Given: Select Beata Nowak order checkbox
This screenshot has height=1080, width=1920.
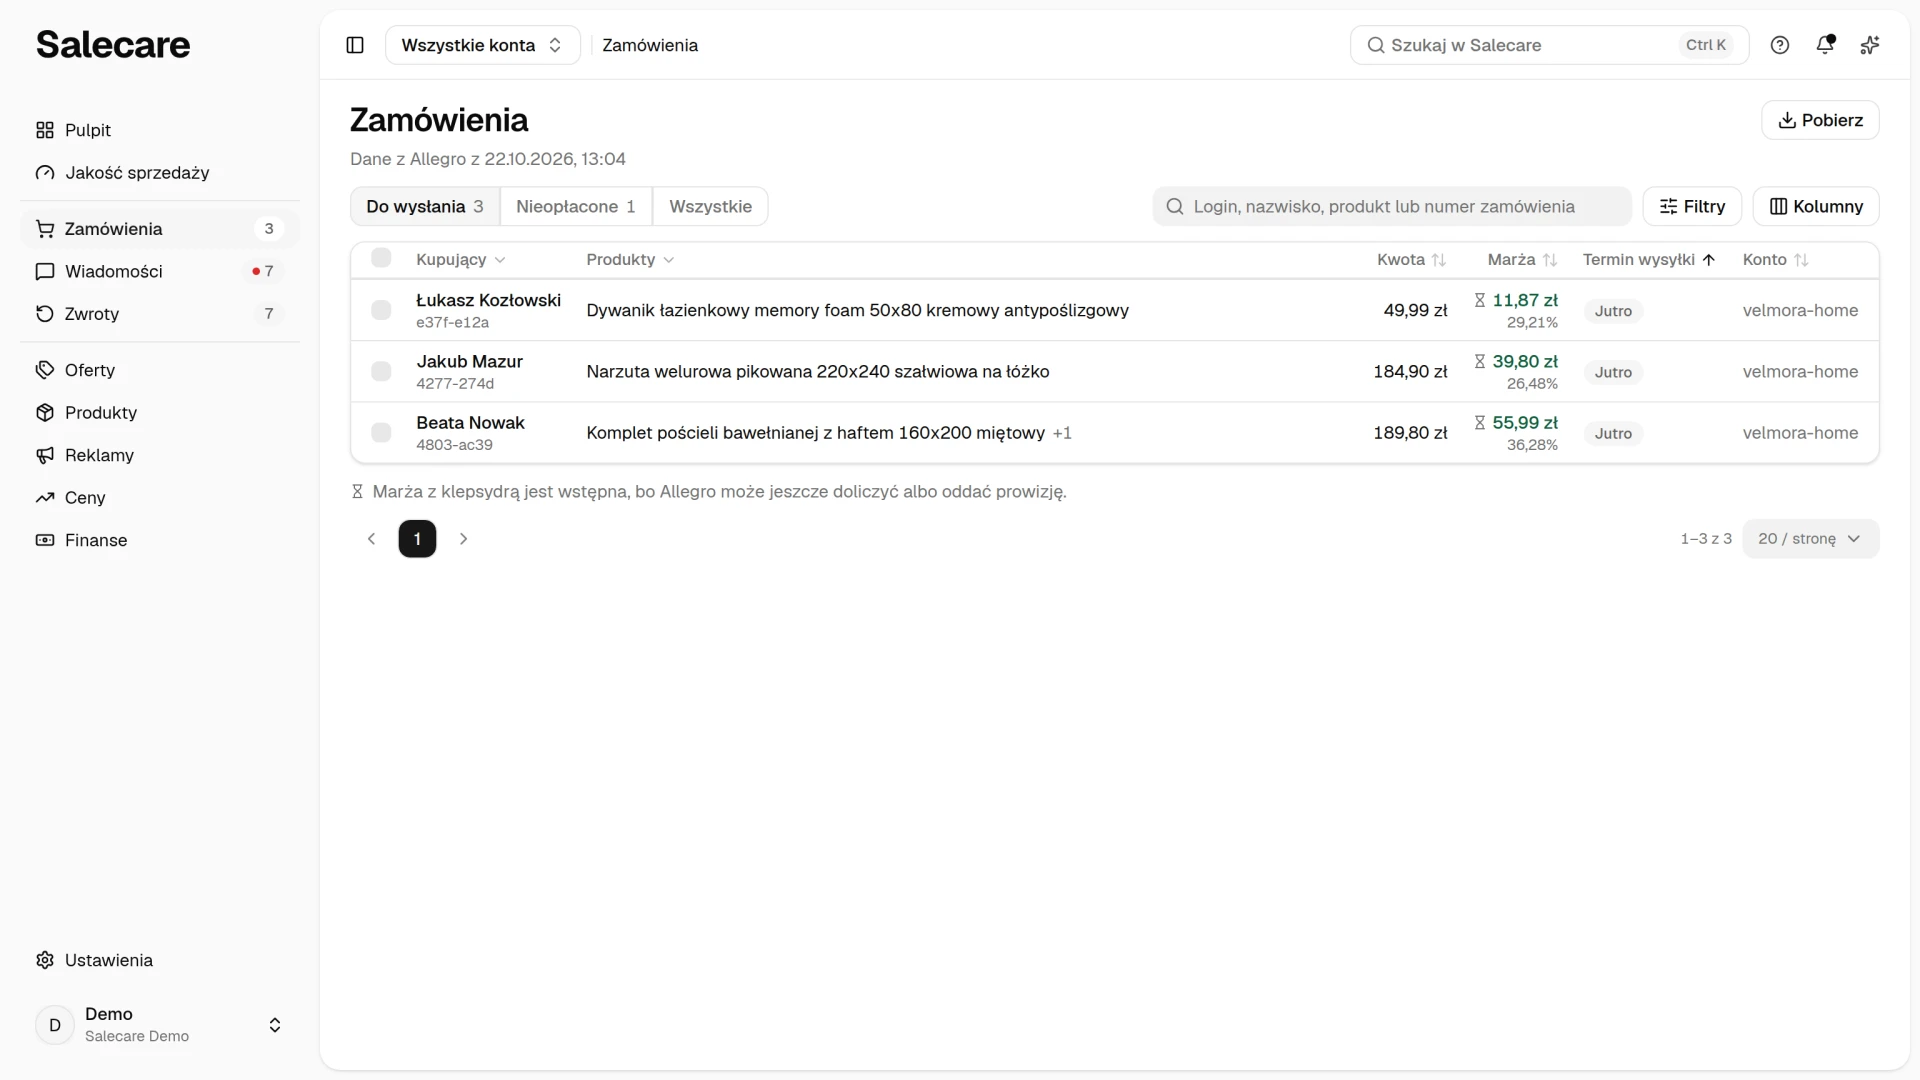Looking at the screenshot, I should [x=381, y=433].
